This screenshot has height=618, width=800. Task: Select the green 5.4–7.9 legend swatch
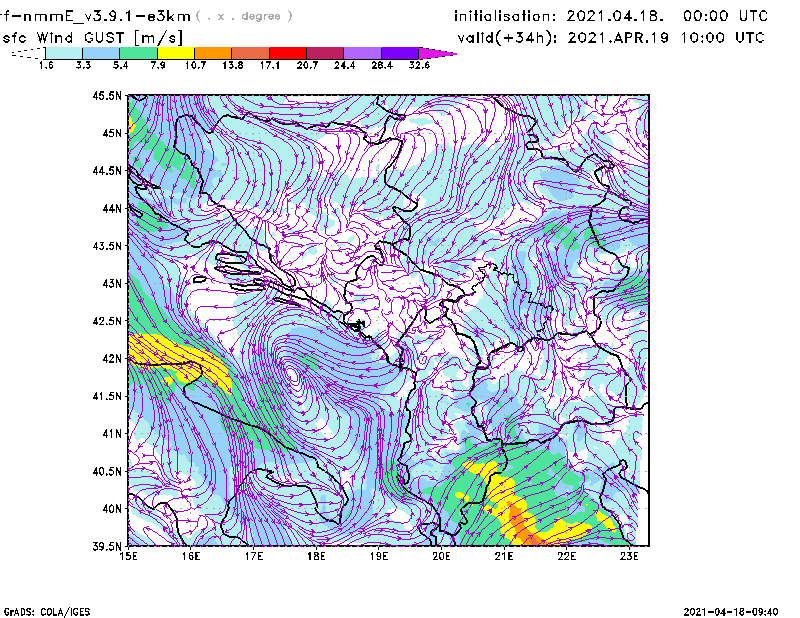(x=138, y=53)
